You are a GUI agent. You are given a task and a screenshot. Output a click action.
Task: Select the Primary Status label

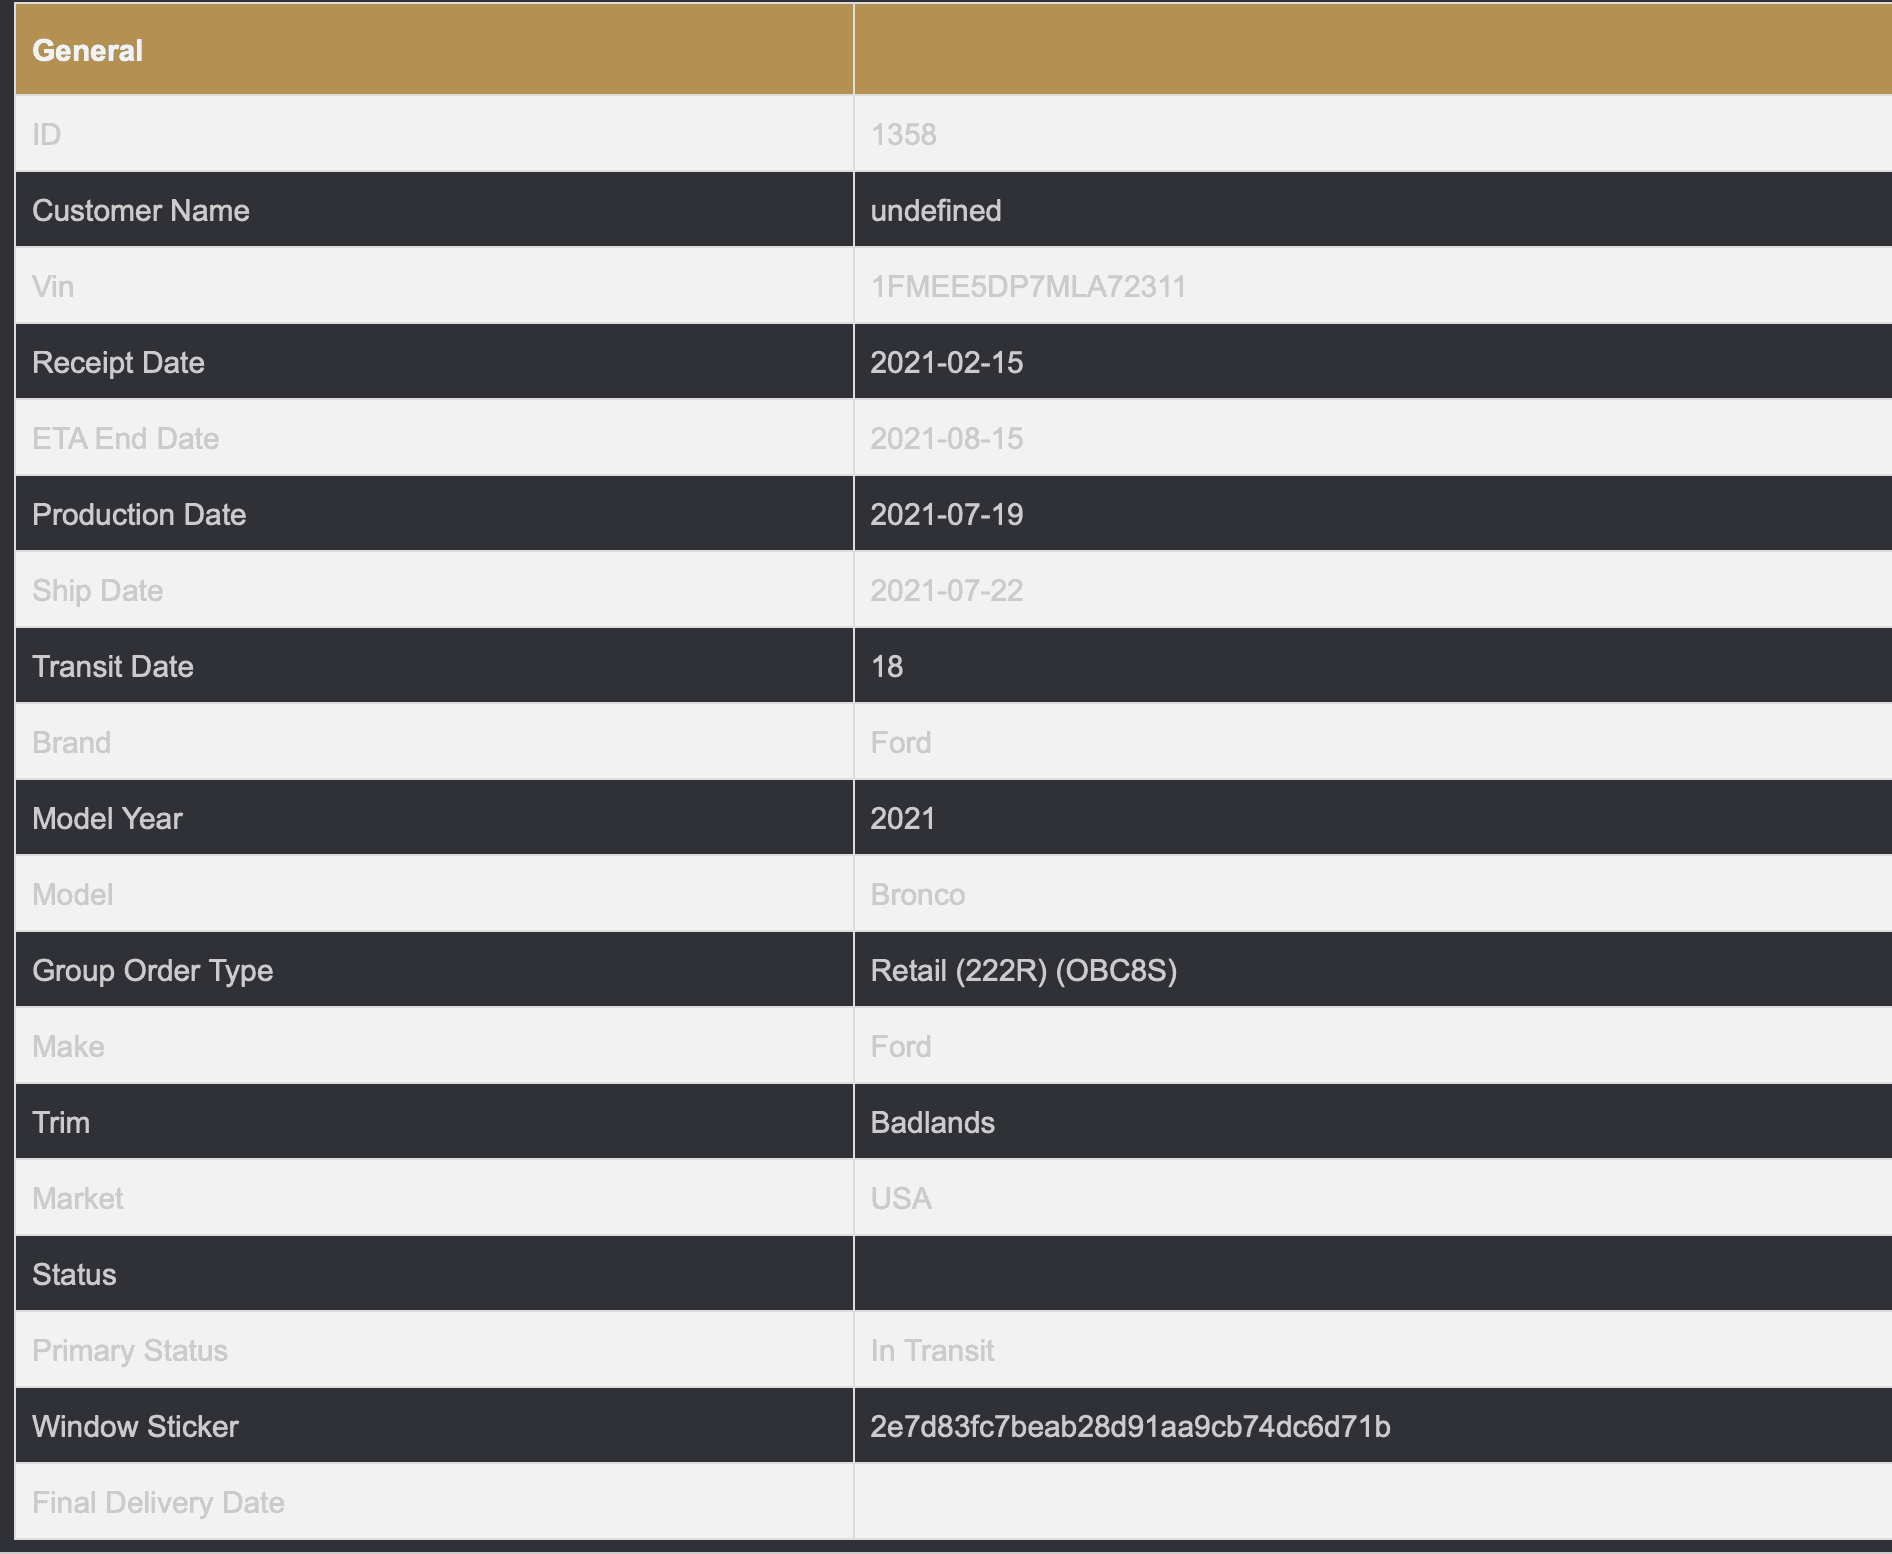click(130, 1350)
